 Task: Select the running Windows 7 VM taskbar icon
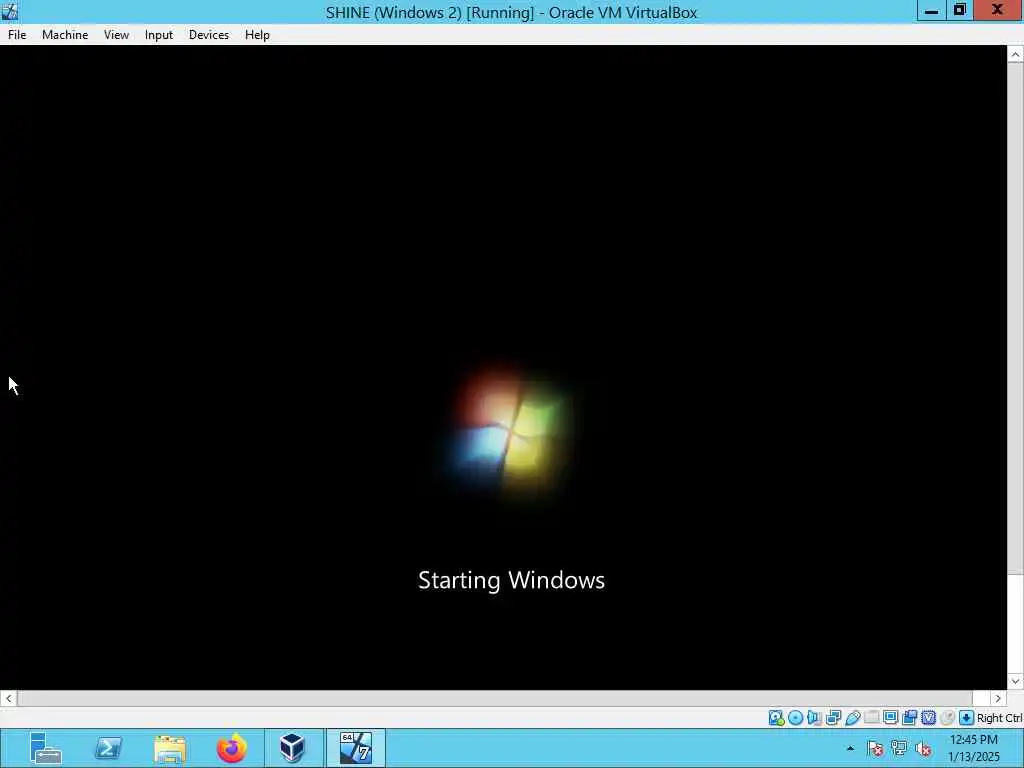(x=355, y=748)
